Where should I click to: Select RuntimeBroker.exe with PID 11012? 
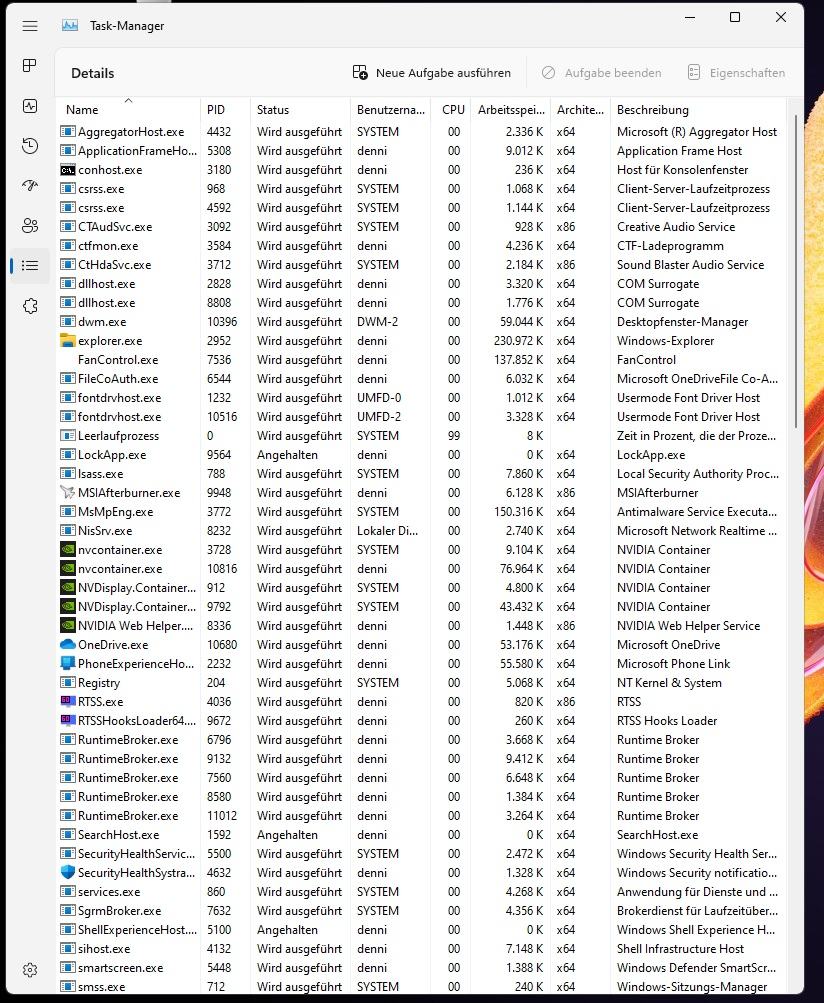pos(421,816)
